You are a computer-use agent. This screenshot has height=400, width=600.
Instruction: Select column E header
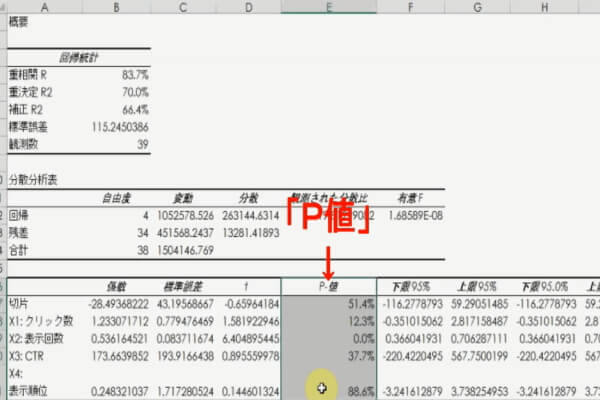(329, 6)
